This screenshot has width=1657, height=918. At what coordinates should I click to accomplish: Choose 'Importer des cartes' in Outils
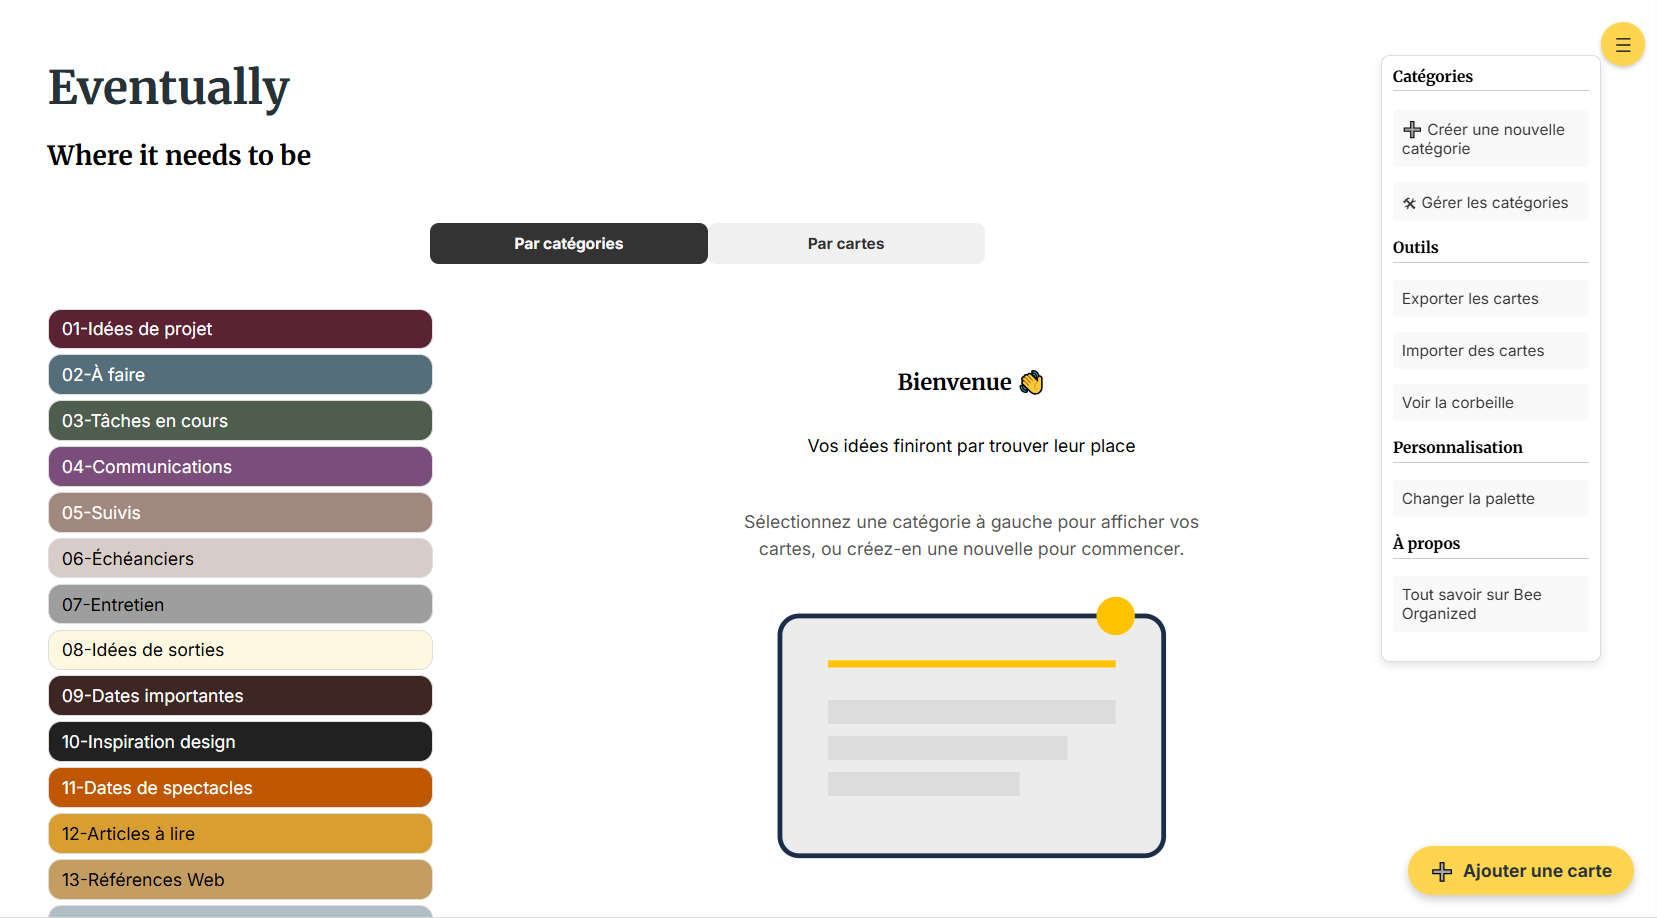[x=1490, y=351]
